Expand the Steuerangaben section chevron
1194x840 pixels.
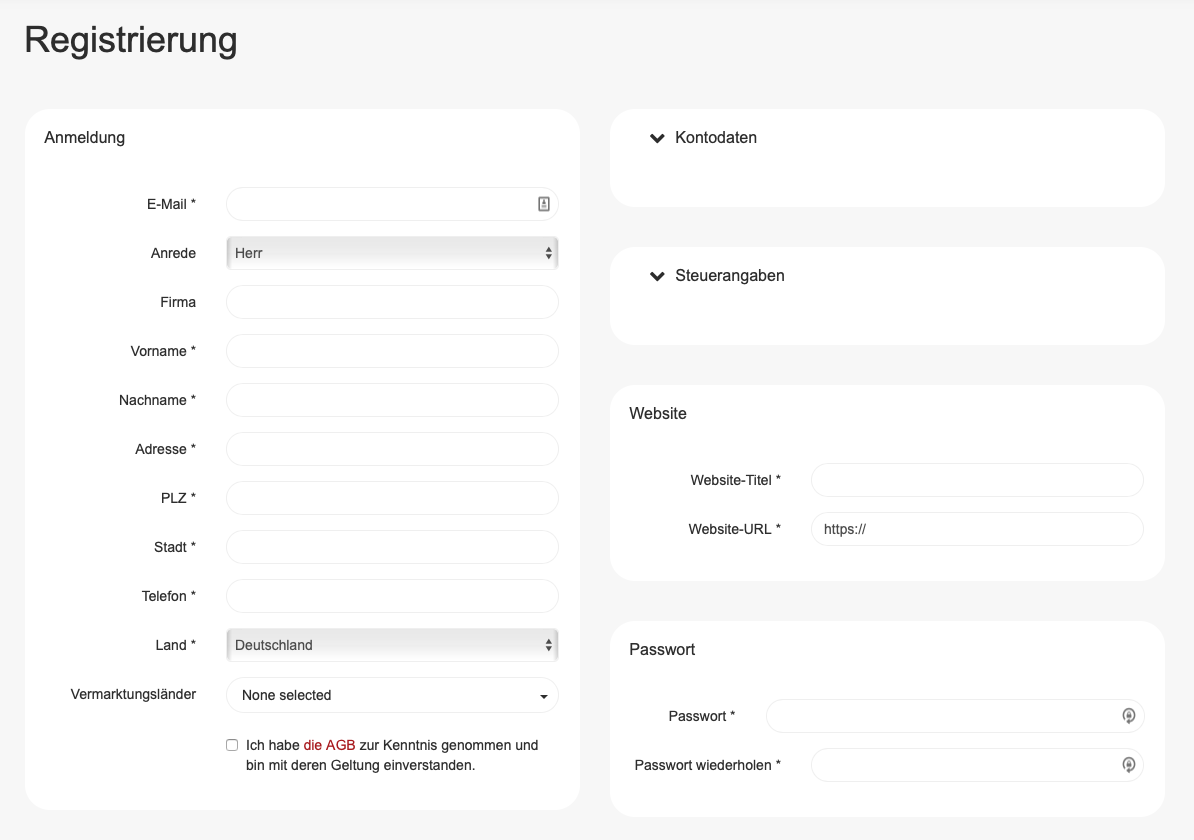[x=657, y=276]
